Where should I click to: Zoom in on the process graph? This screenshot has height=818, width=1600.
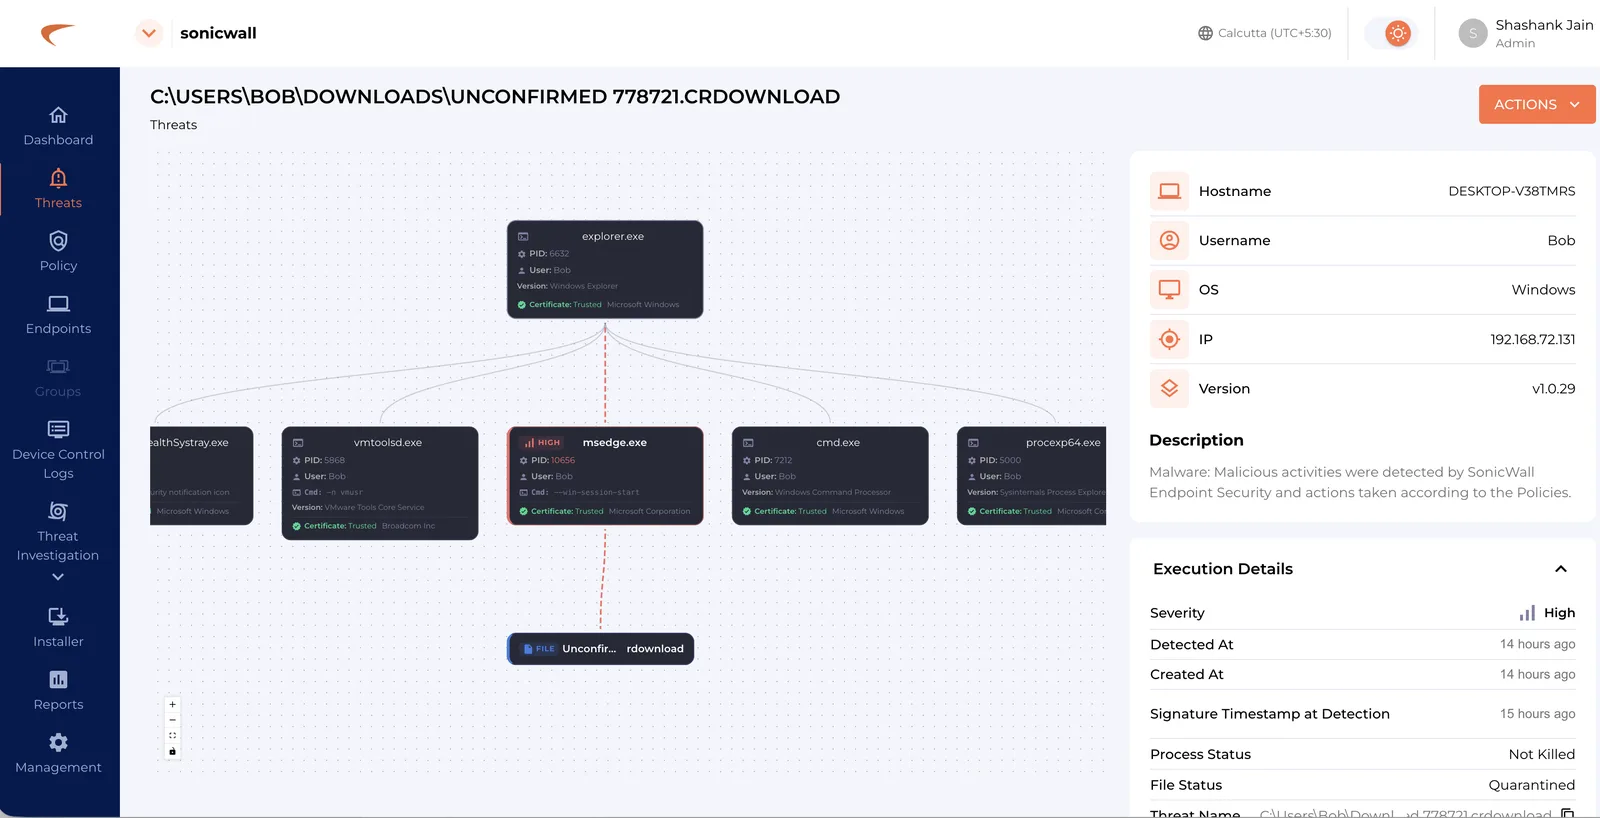(x=172, y=704)
